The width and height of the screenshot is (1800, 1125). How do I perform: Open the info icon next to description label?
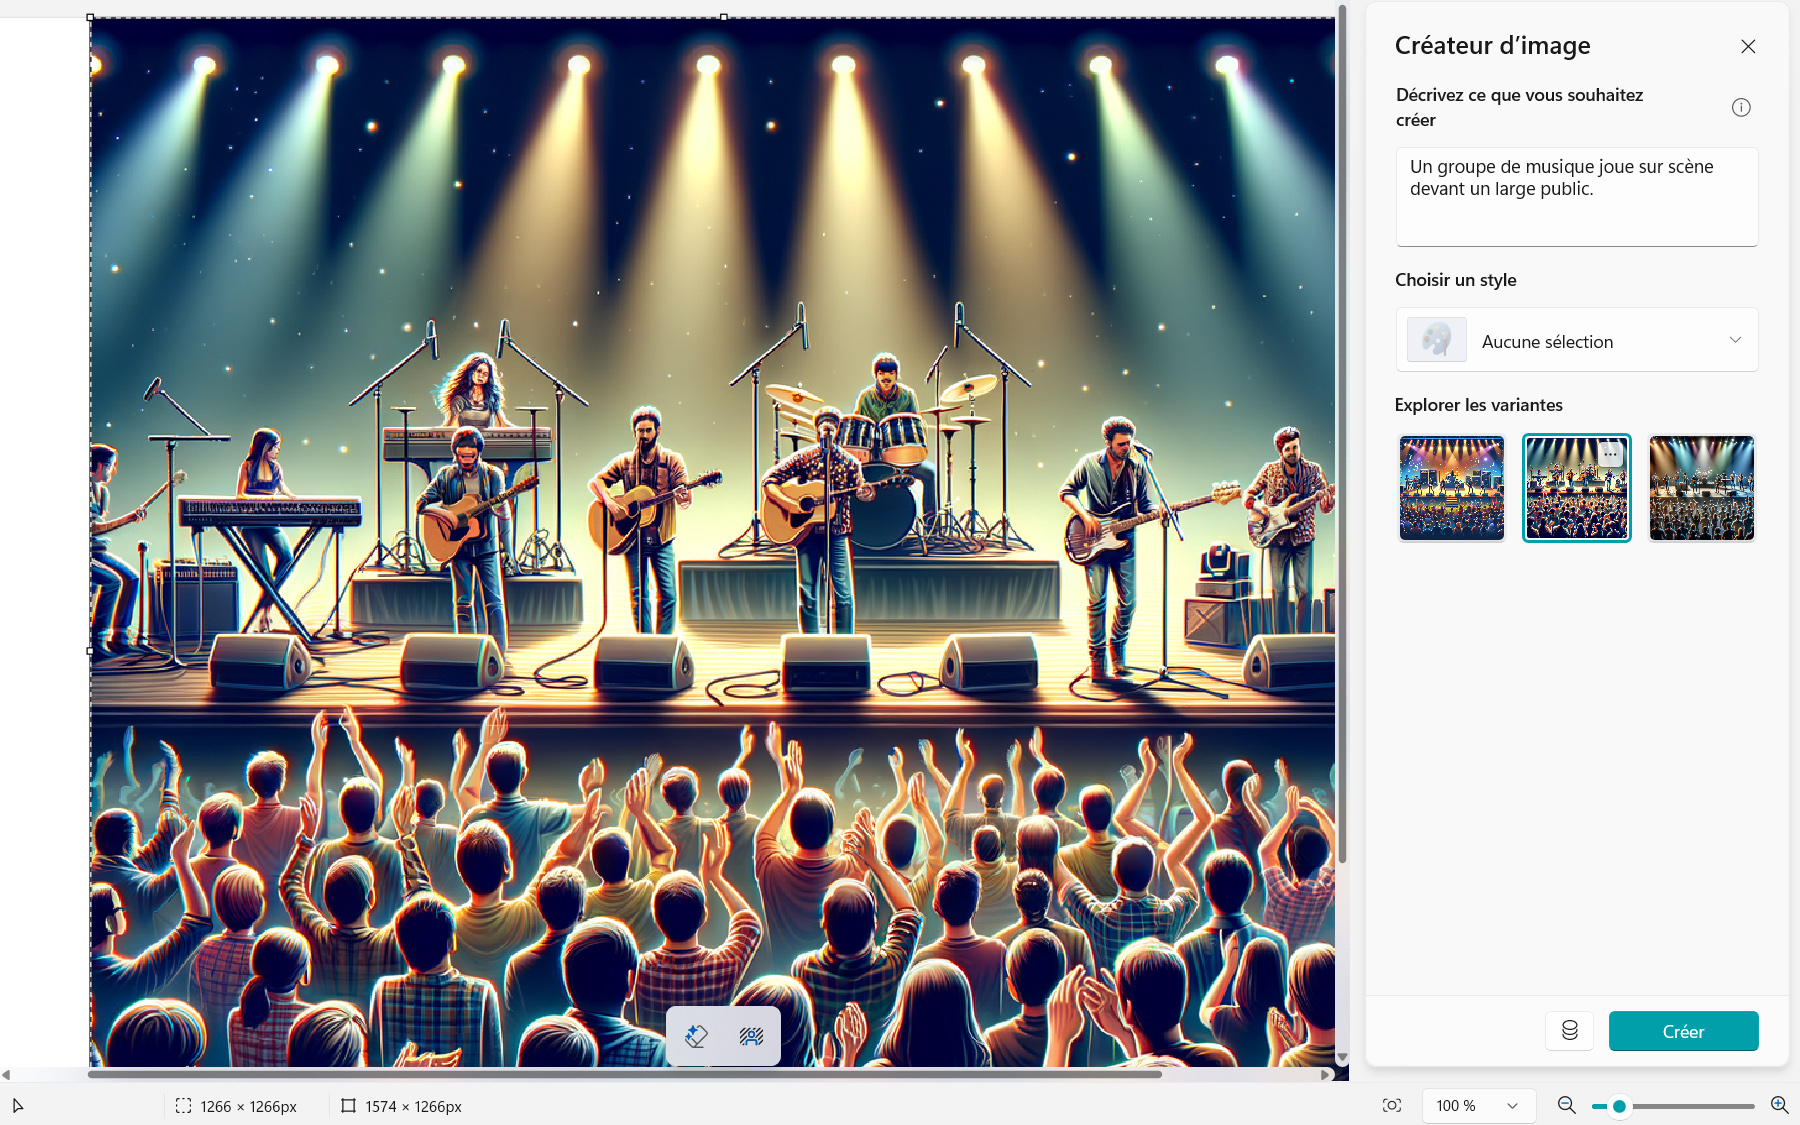pyautogui.click(x=1741, y=108)
